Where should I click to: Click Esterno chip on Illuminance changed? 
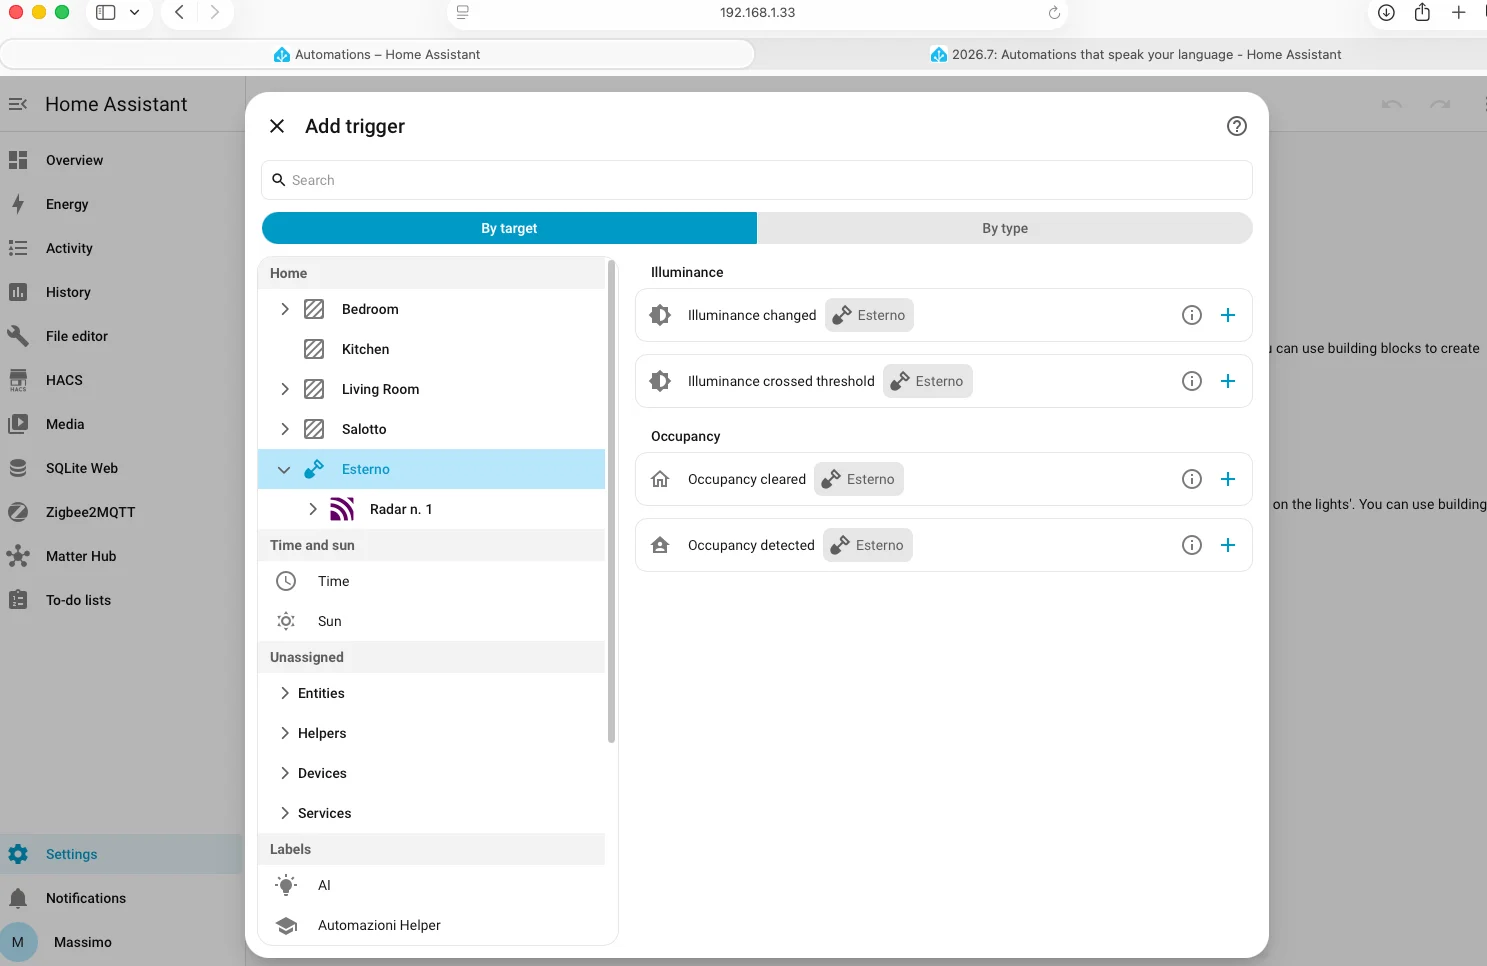869,315
